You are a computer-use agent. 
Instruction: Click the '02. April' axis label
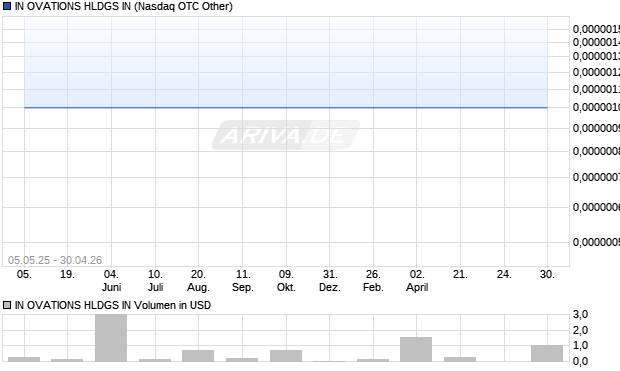click(417, 280)
